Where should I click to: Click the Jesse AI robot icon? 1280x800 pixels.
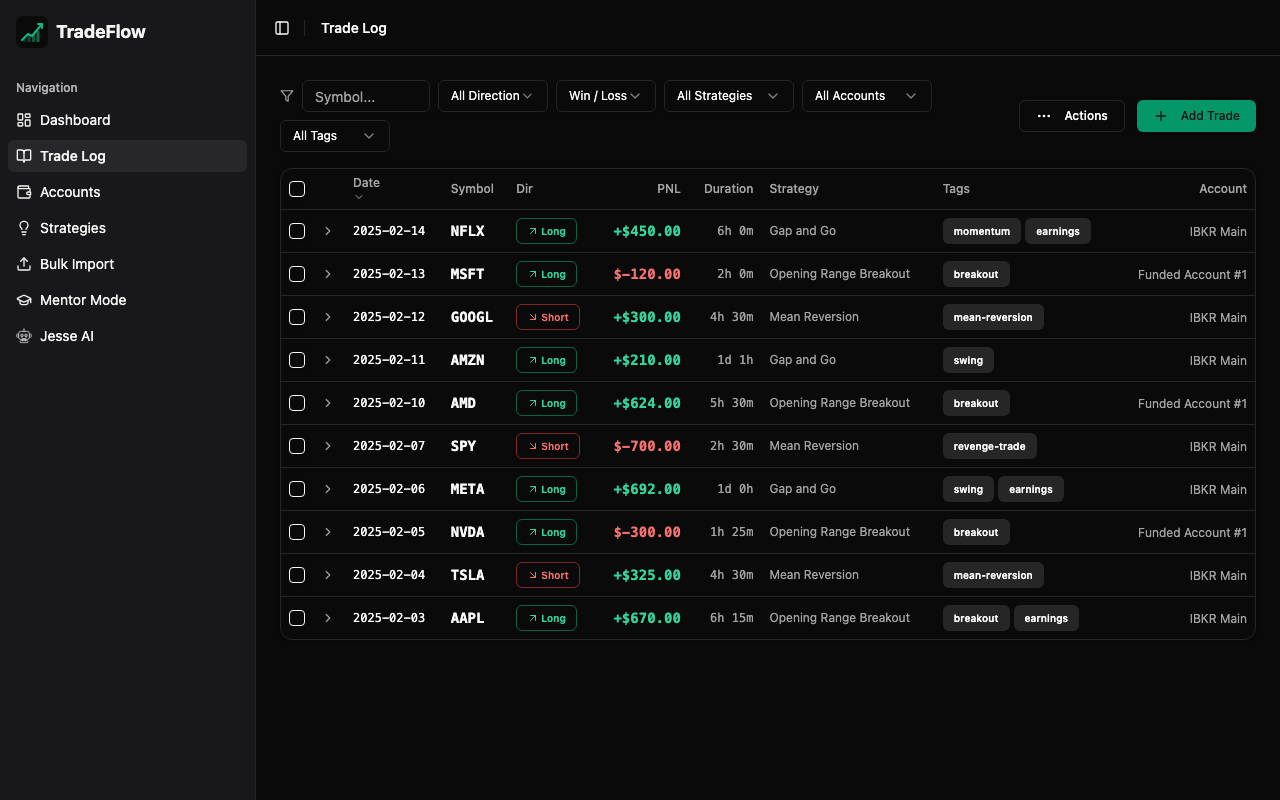point(24,335)
